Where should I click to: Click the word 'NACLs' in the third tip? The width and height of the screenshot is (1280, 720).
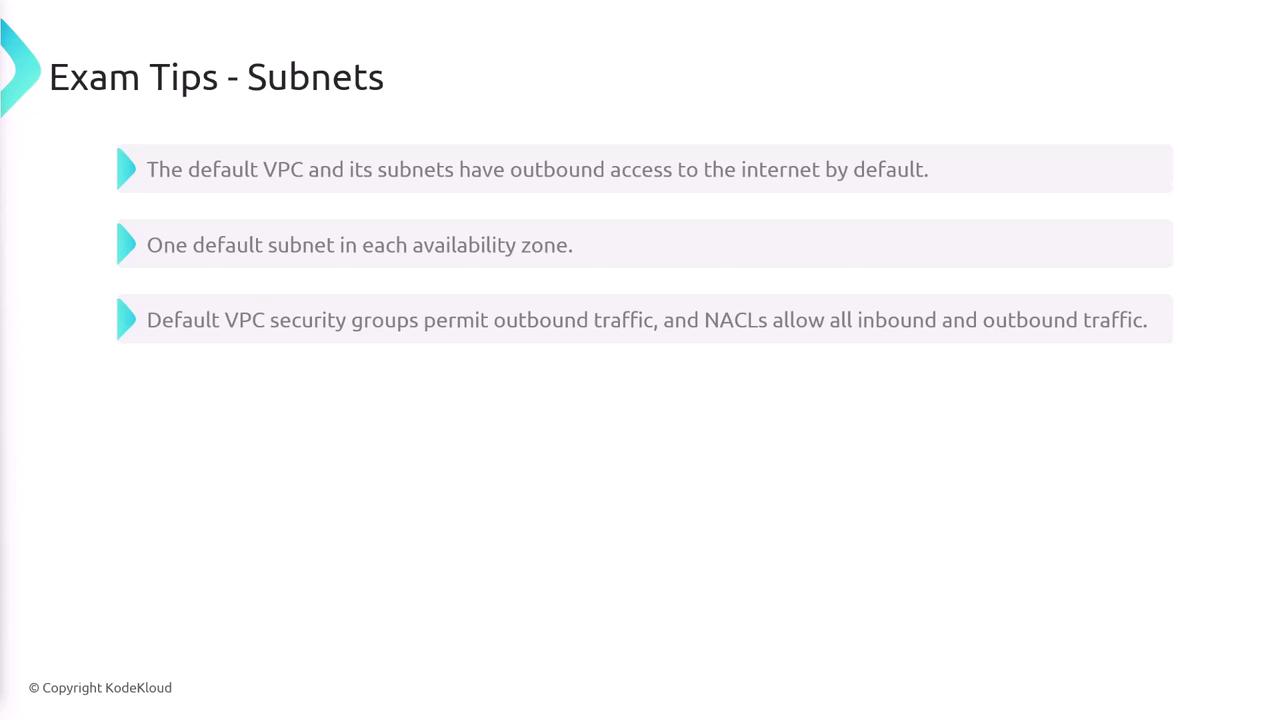(735, 320)
